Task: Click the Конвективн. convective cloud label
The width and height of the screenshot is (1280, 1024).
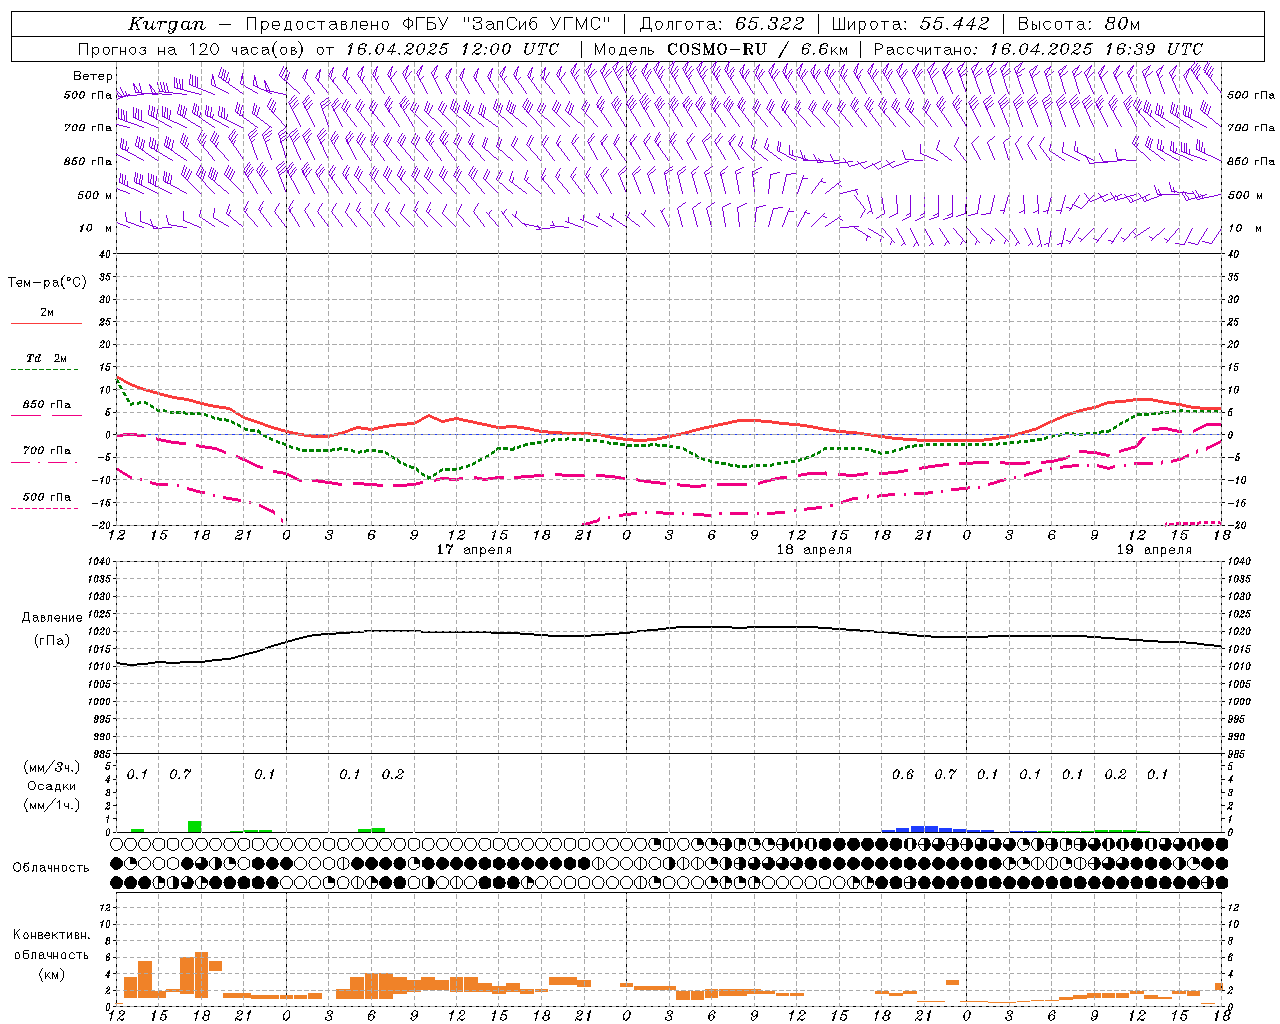Action: coord(52,935)
